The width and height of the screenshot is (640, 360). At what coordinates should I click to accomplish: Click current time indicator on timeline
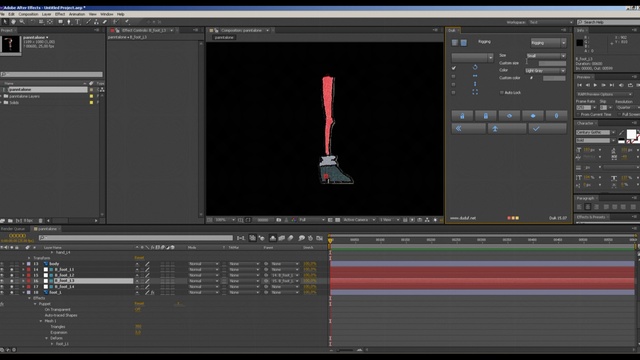pos(330,241)
